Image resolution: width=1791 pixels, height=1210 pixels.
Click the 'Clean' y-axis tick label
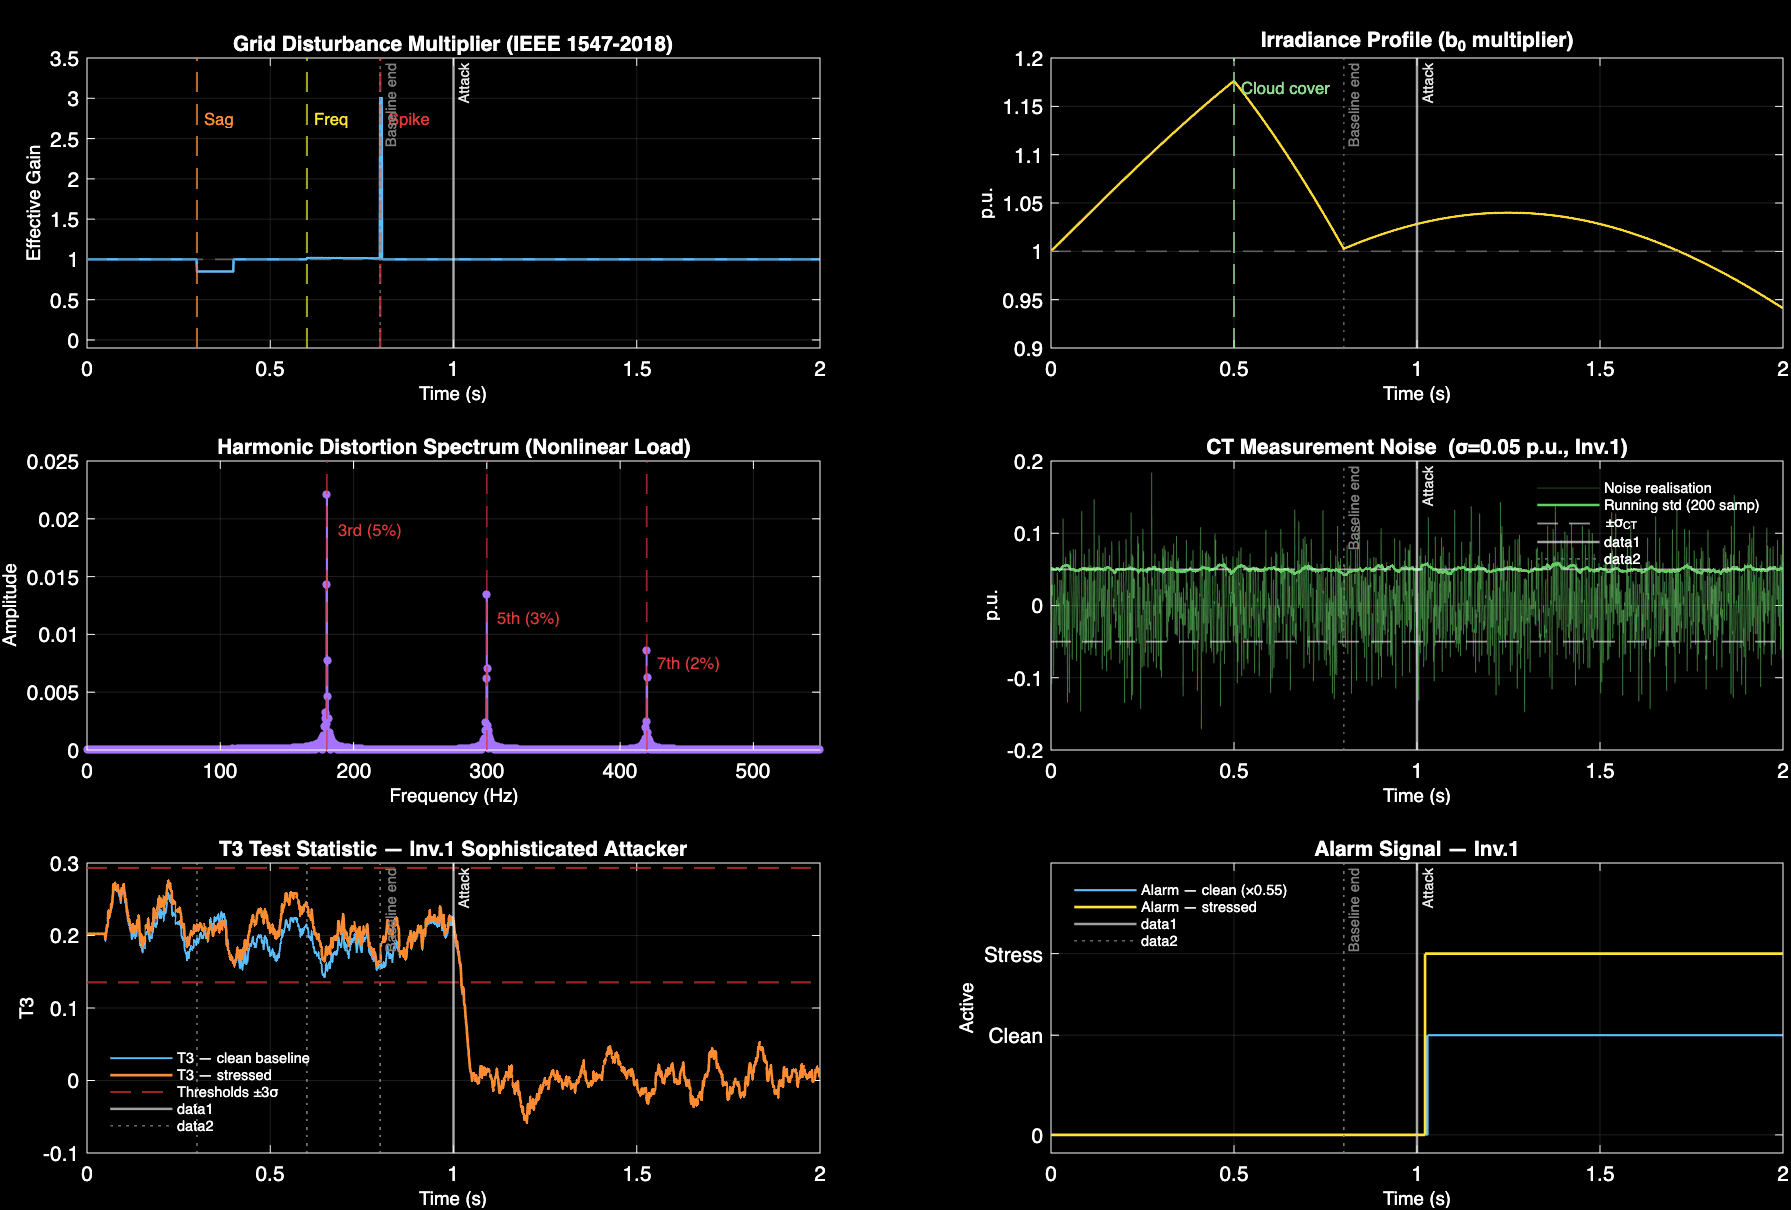tap(1015, 1036)
